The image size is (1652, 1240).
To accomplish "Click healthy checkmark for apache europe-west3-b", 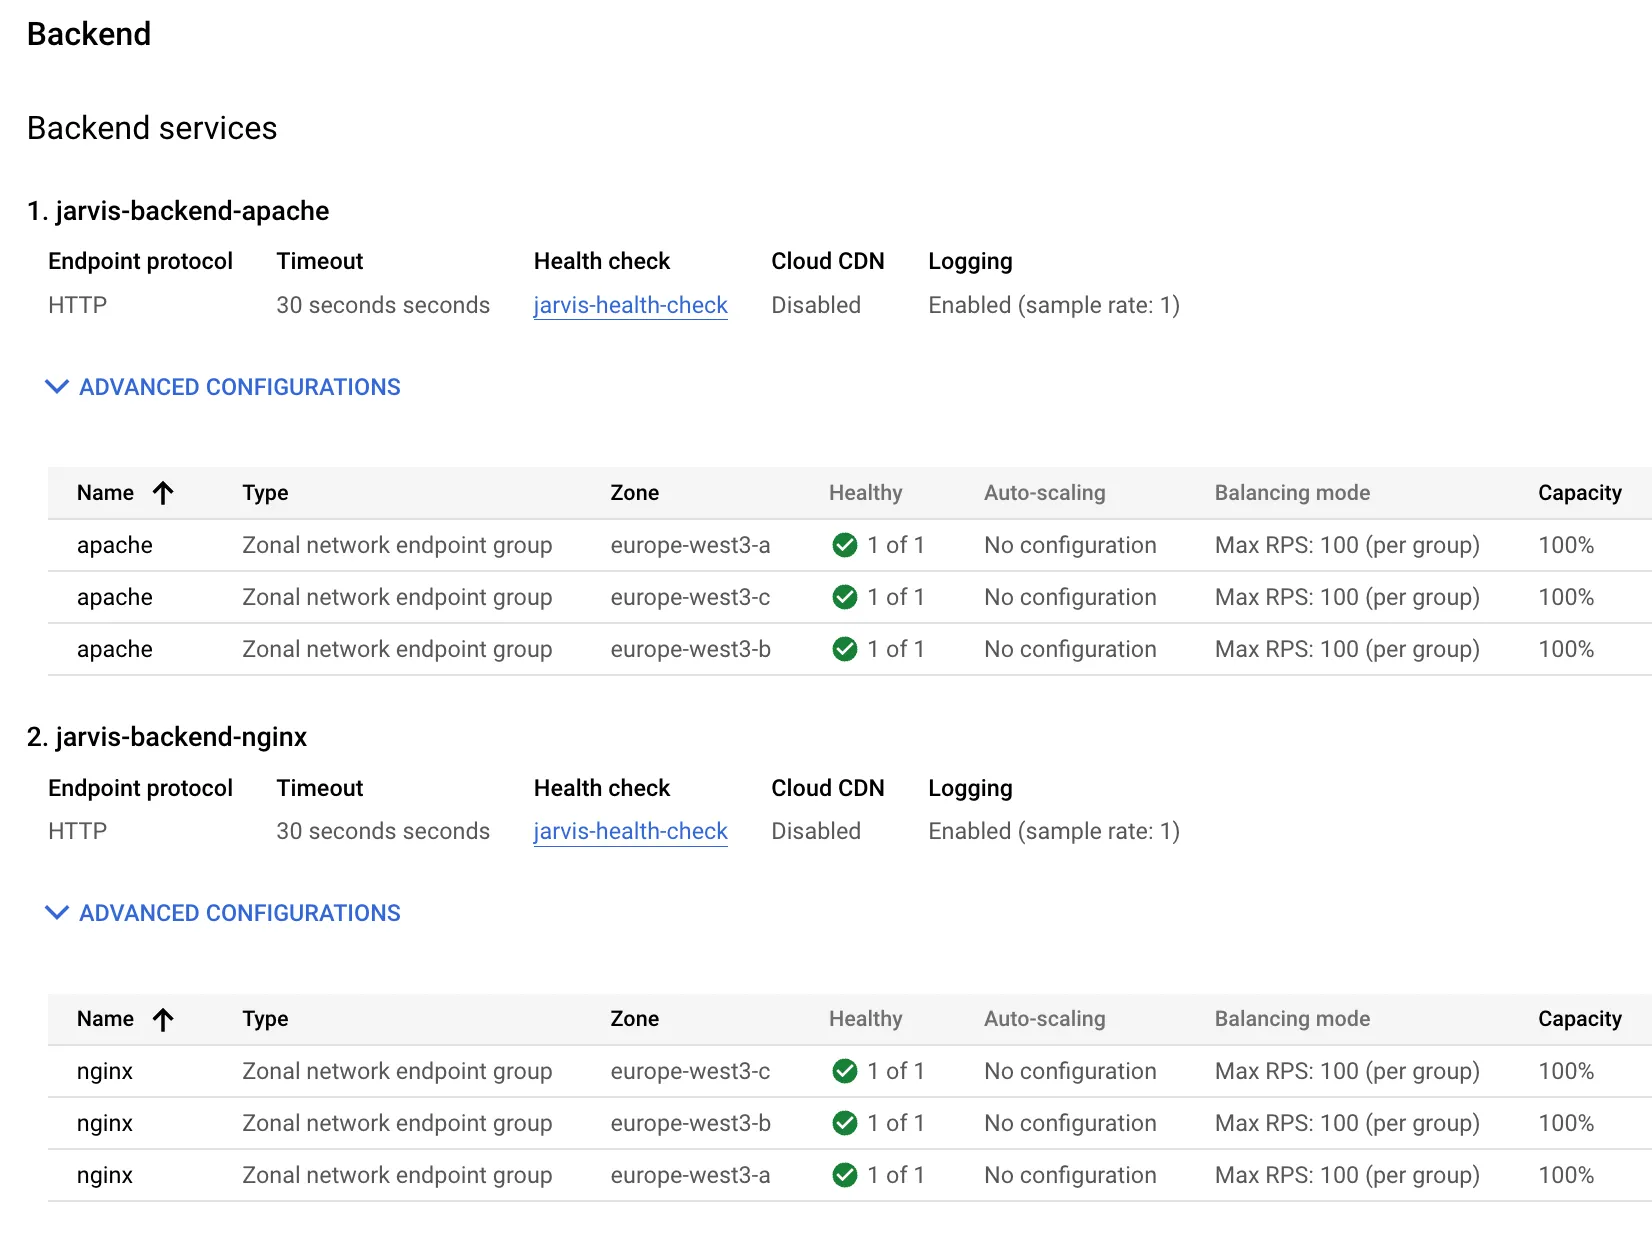I will click(844, 649).
